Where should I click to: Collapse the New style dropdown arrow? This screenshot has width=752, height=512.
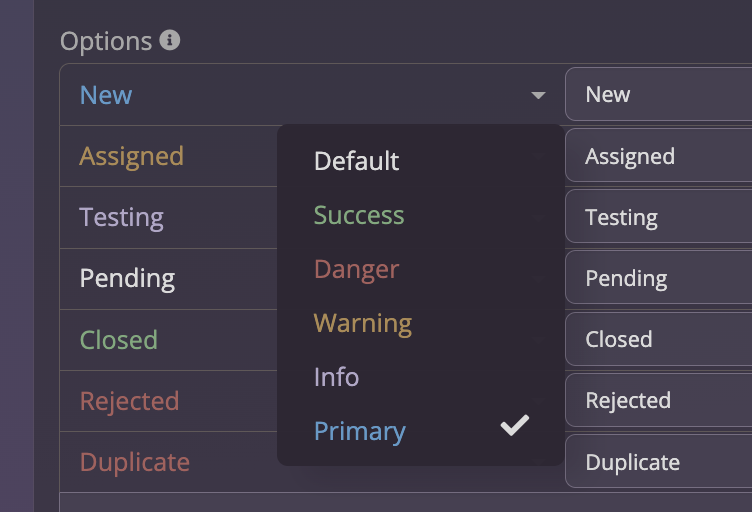538,95
